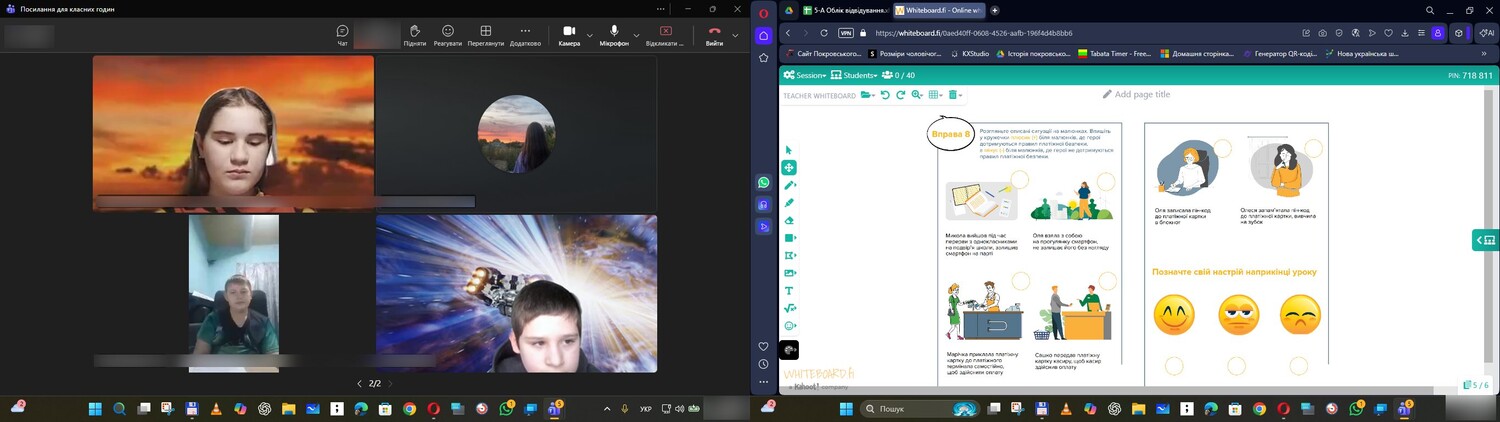The image size is (1500, 422).
Task: Mute the microphone in Teams
Action: point(614,35)
